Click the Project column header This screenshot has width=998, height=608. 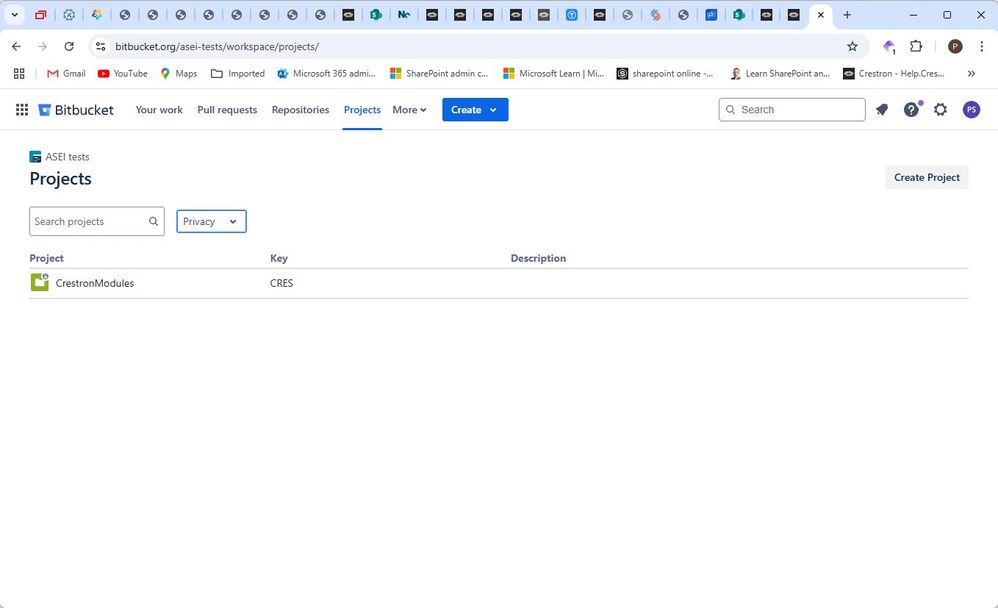point(46,258)
